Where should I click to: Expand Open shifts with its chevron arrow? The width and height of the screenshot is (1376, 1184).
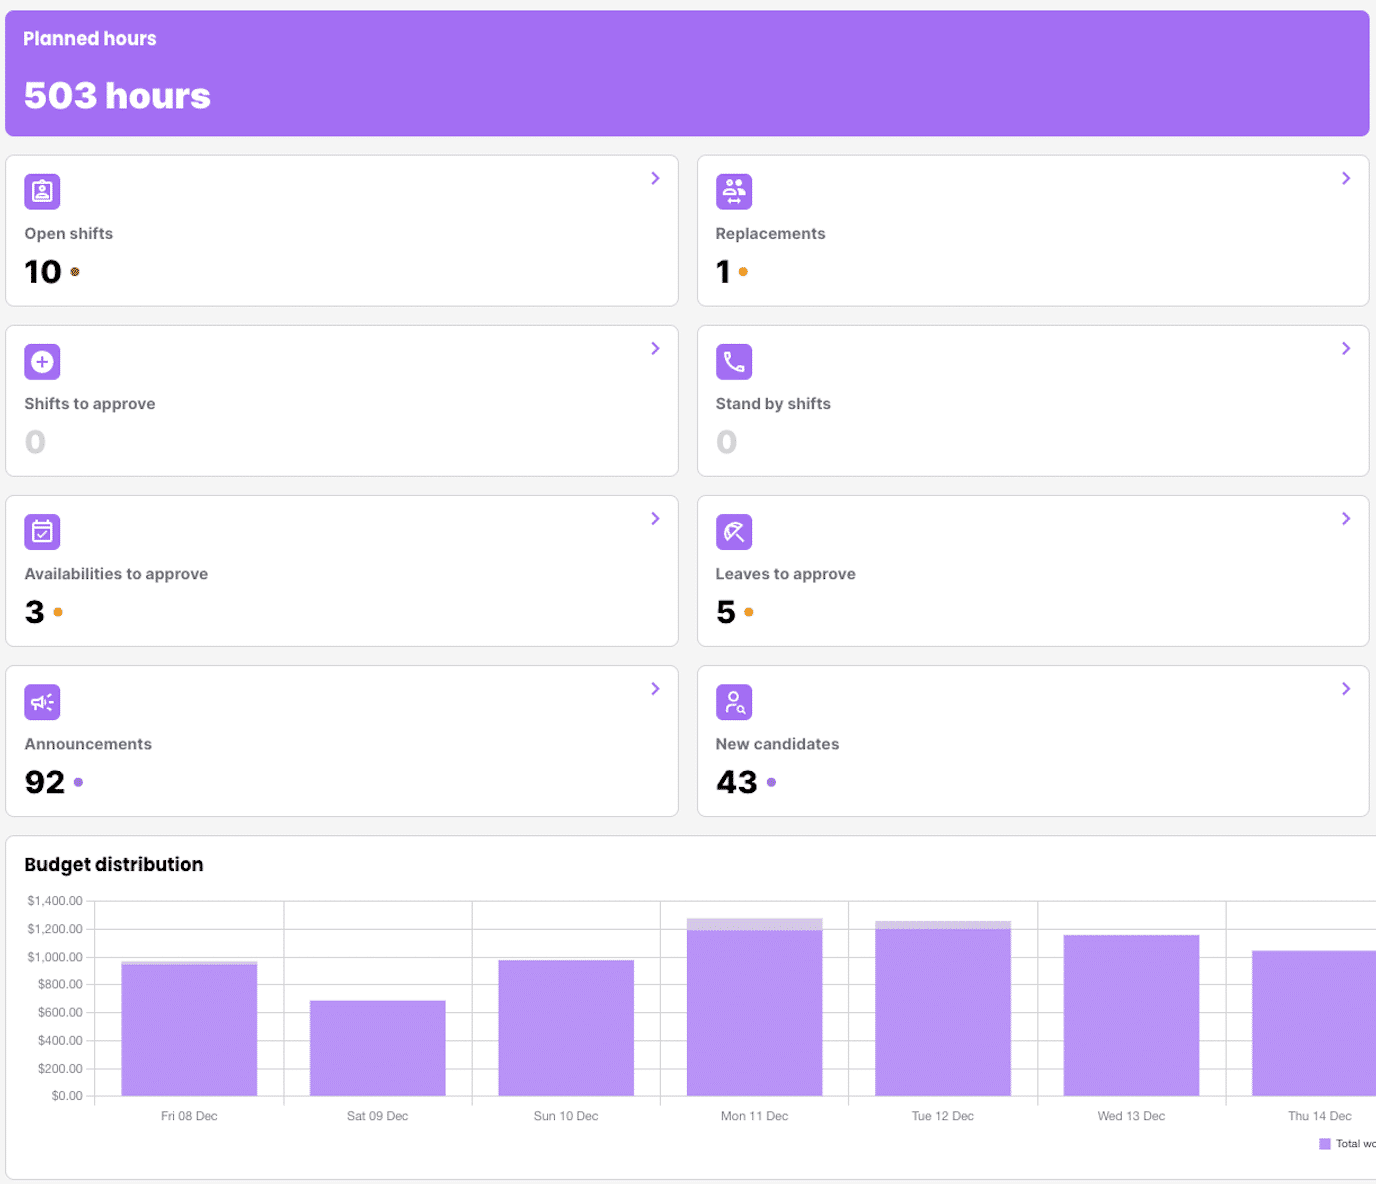coord(655,178)
